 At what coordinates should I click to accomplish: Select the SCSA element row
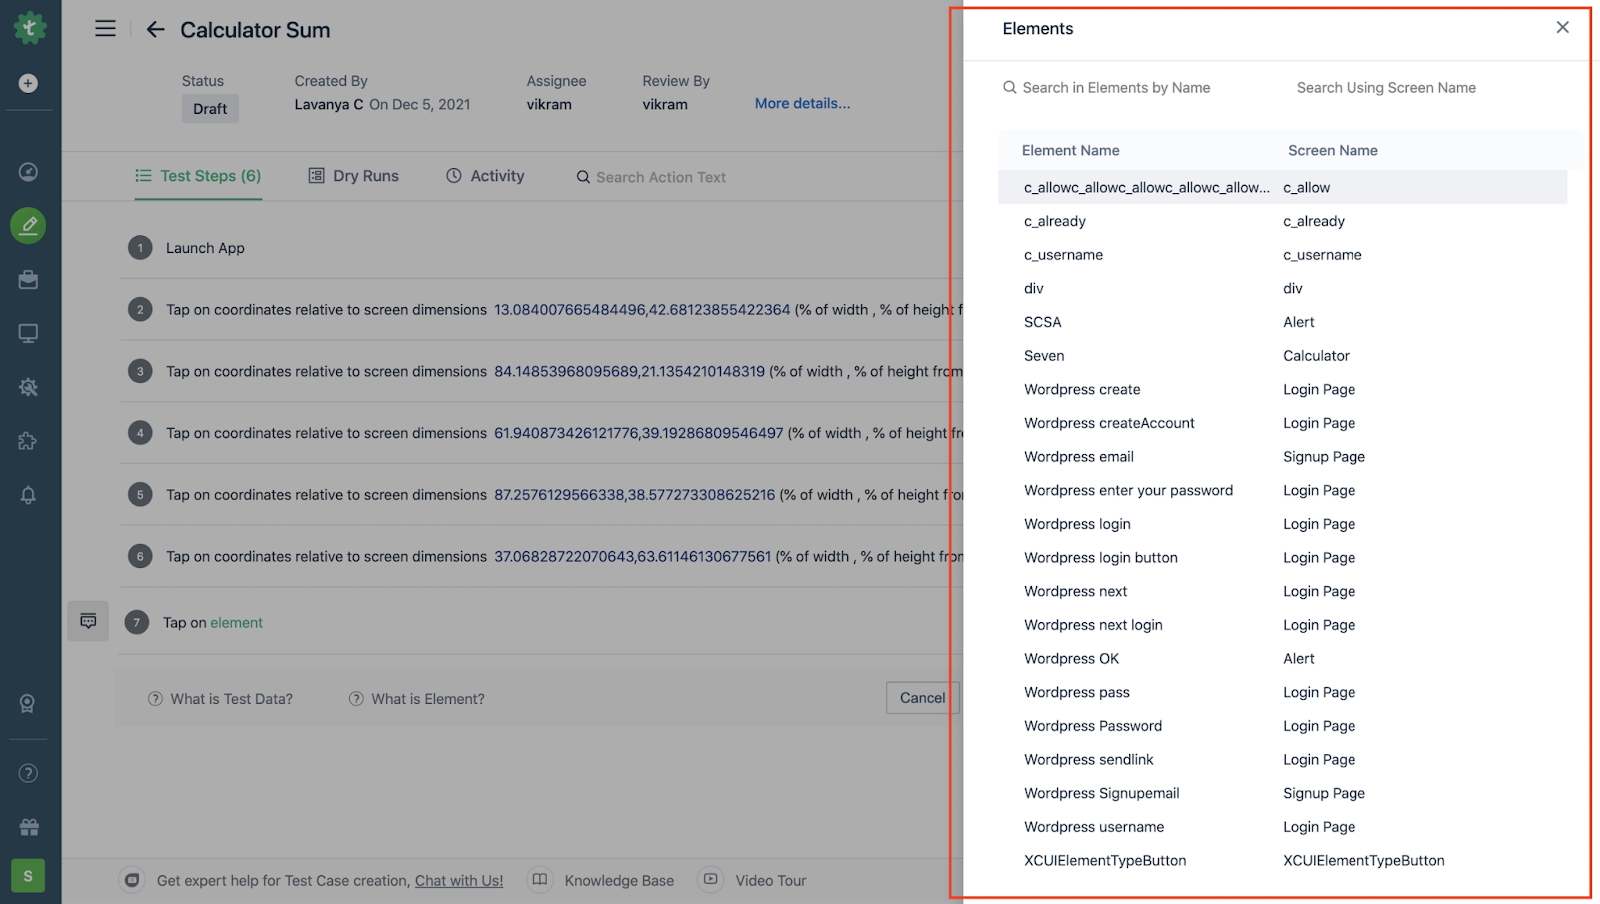tap(1282, 322)
